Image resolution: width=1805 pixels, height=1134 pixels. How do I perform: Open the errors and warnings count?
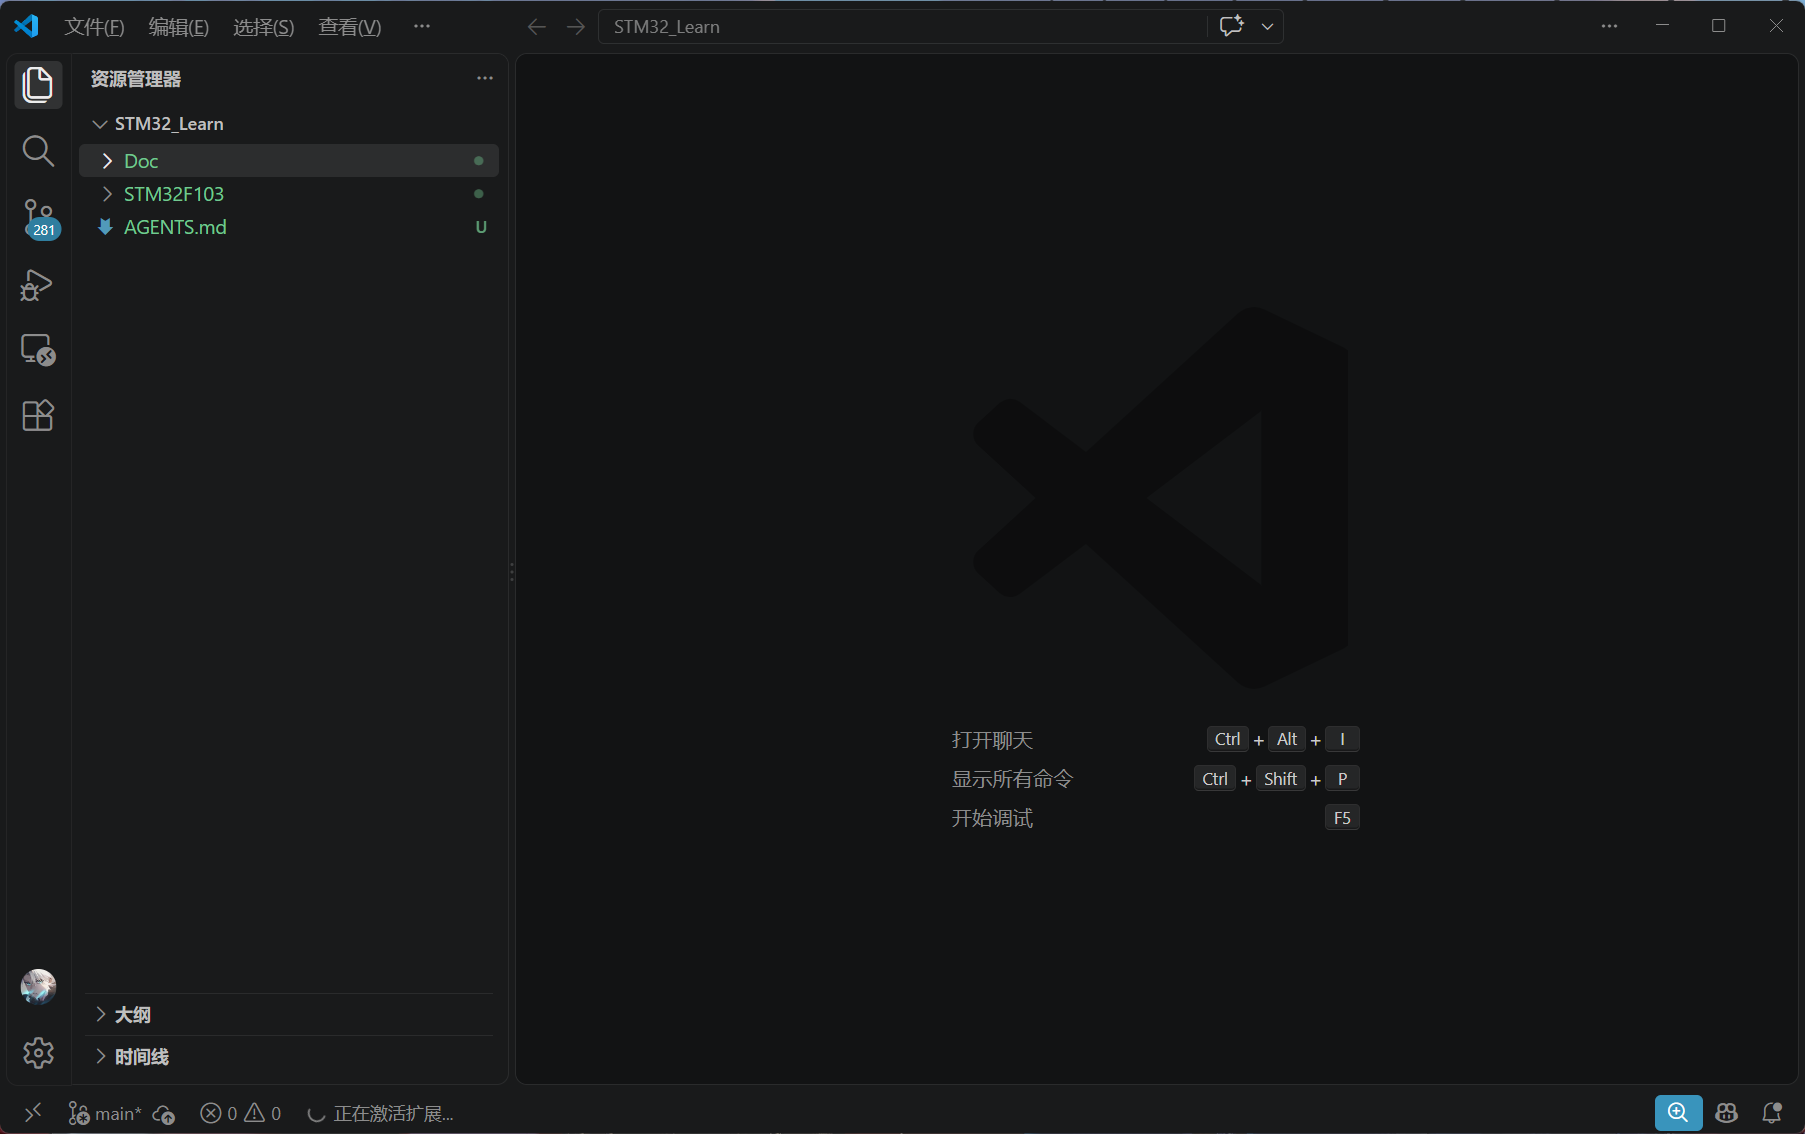coord(241,1114)
